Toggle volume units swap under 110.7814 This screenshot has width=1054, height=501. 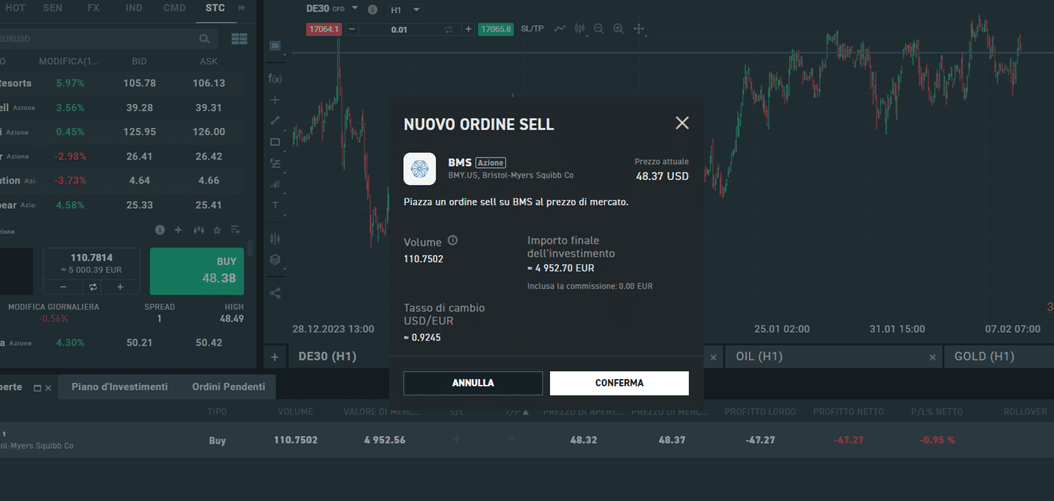click(92, 287)
